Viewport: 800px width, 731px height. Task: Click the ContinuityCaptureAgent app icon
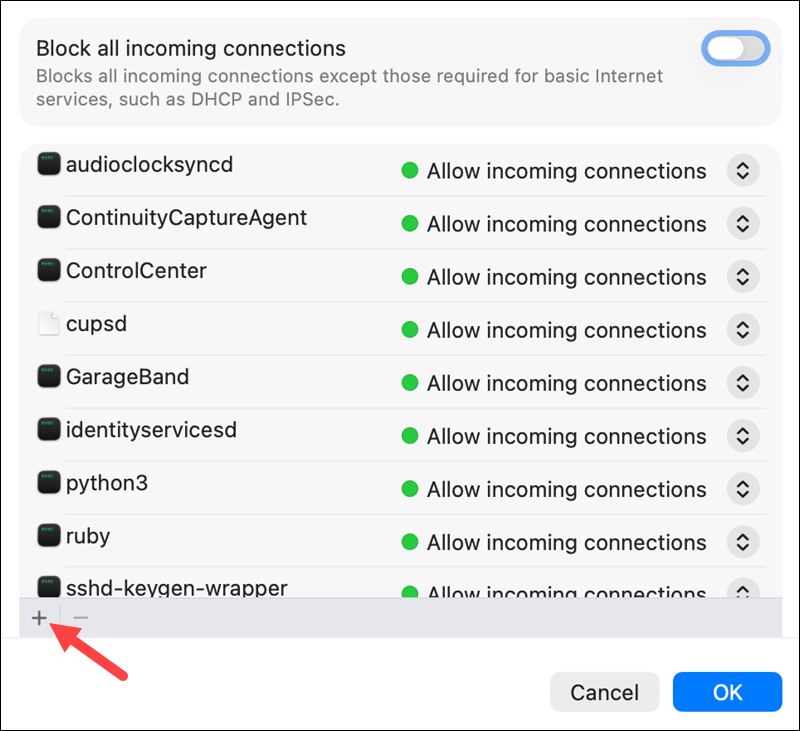48,217
